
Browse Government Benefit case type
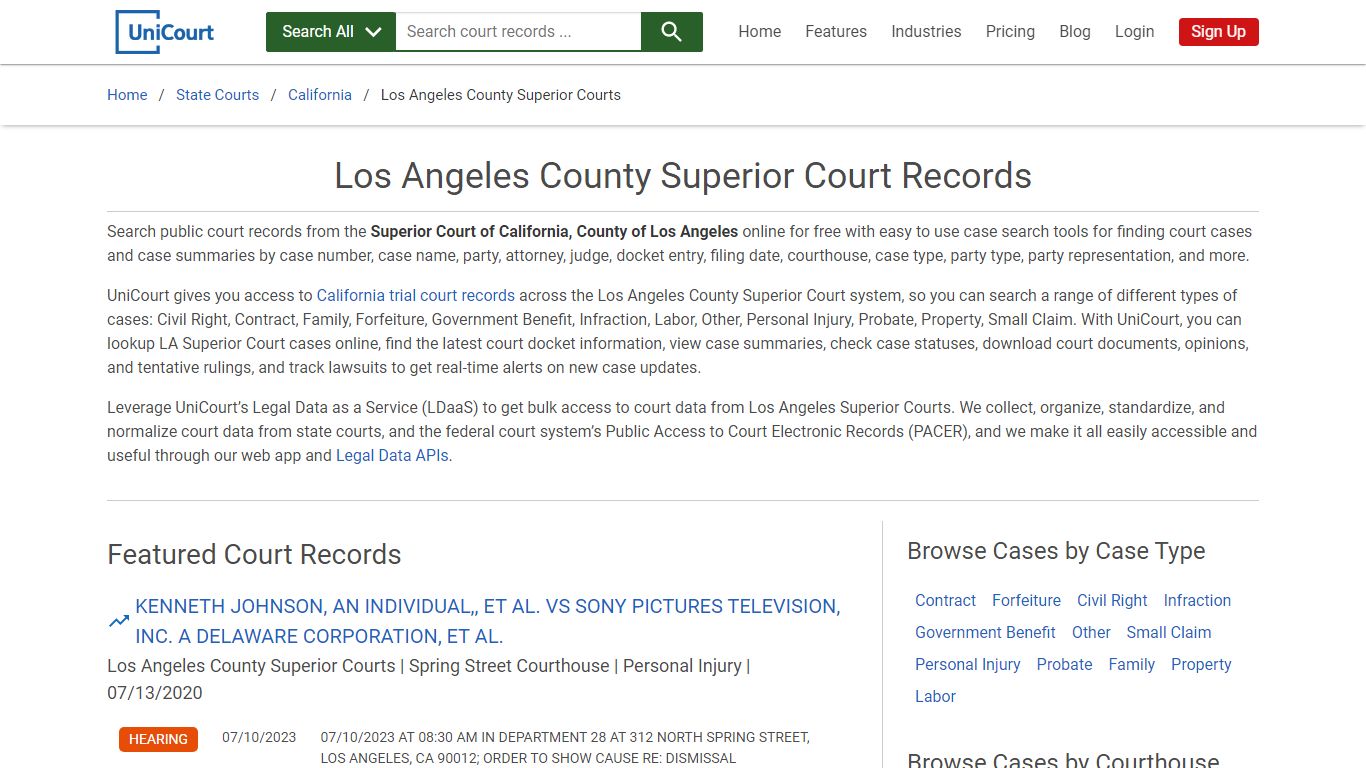[x=985, y=633]
